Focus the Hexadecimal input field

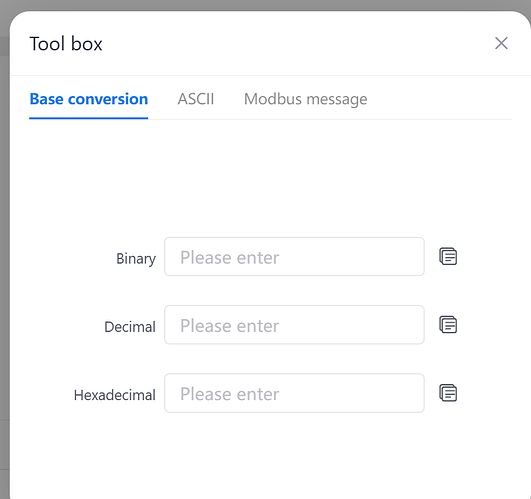click(x=294, y=393)
